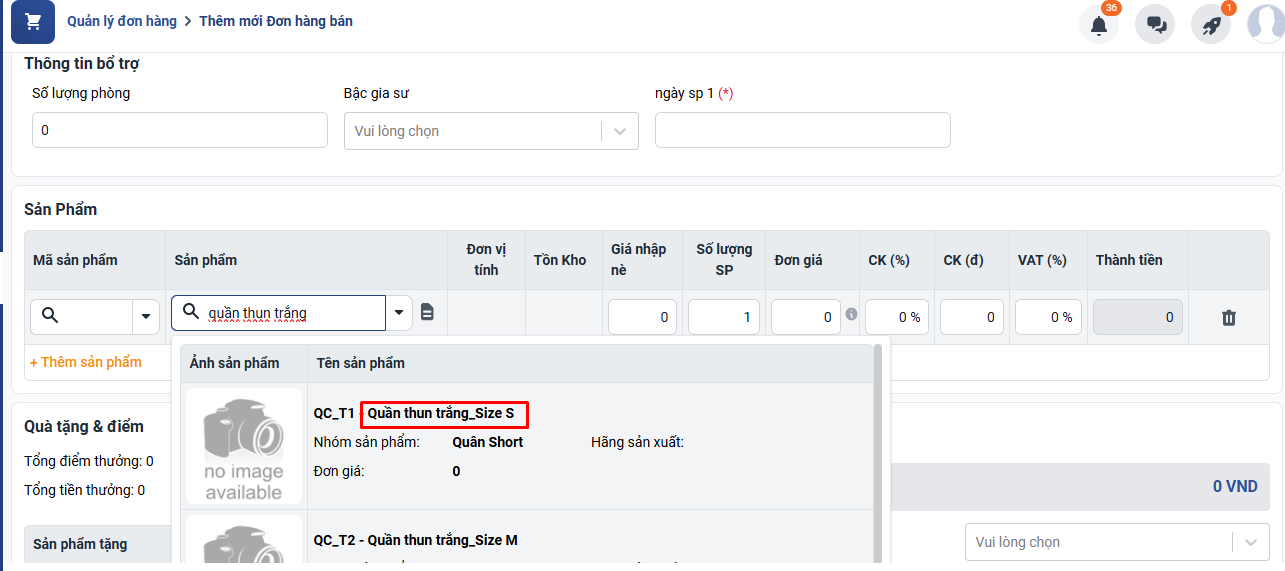Click the product list dropdown scrollbar
The width and height of the screenshot is (1285, 571).
(x=878, y=450)
